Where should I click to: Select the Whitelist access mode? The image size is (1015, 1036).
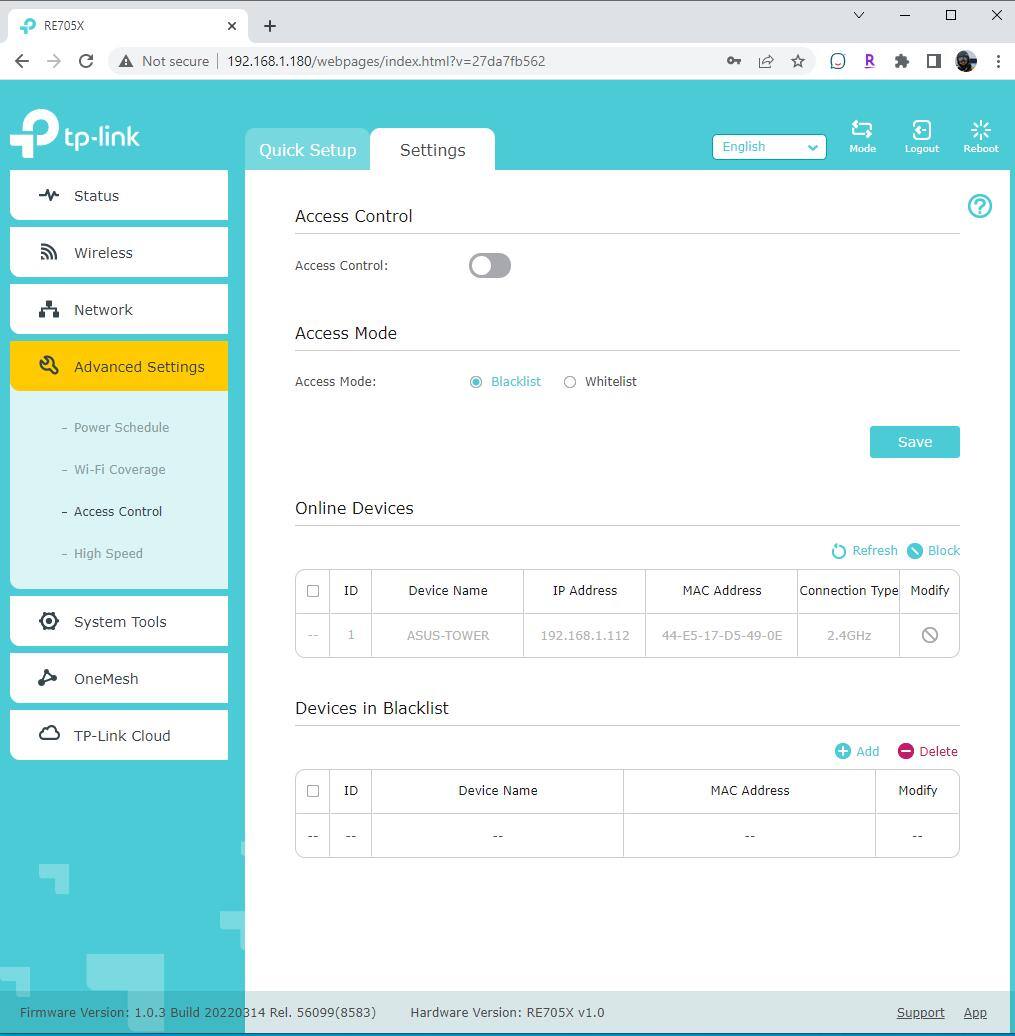coord(570,382)
